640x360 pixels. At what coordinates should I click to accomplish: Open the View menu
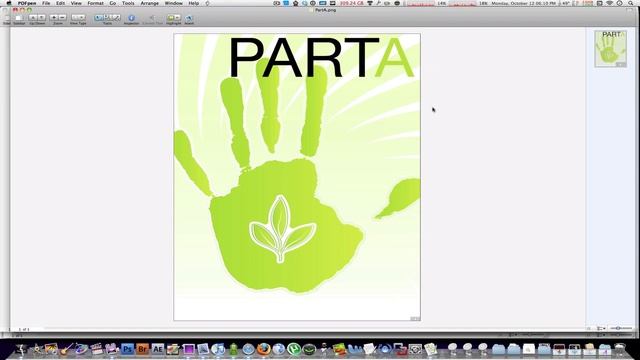coord(76,3)
